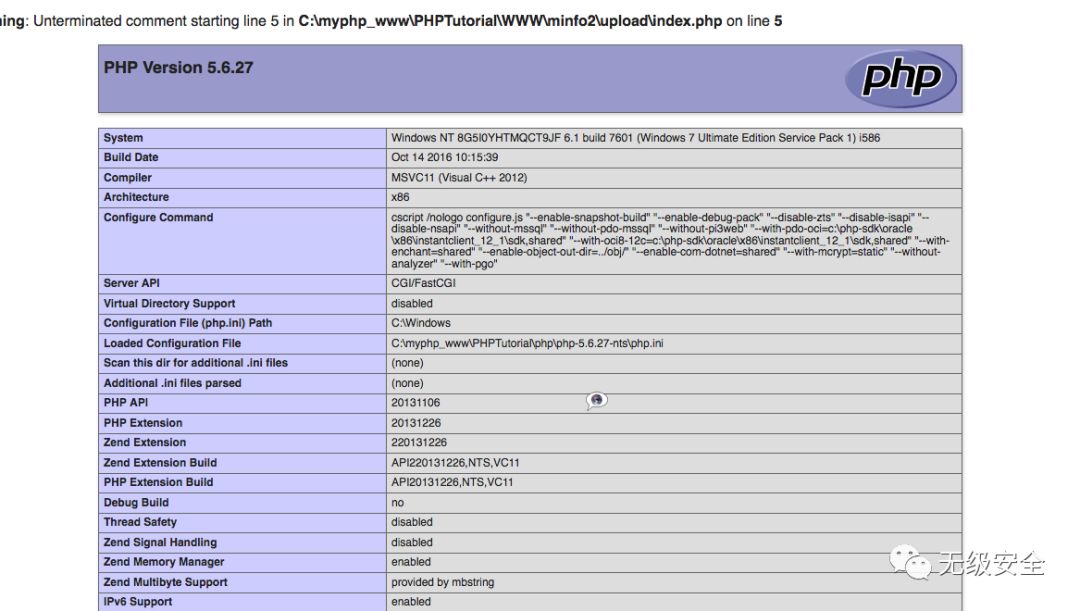Image resolution: width=1080 pixels, height=611 pixels.
Task: Select the '220131226' Zend Extension value
Action: point(419,442)
